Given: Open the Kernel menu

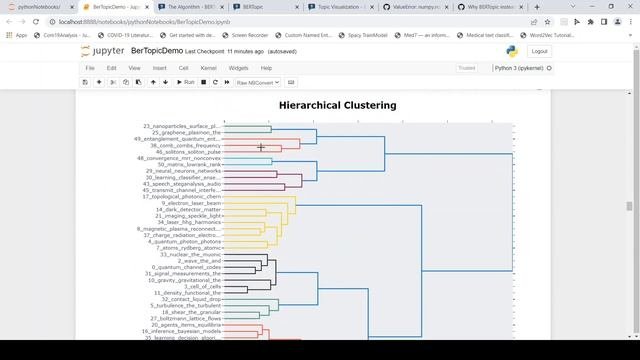Looking at the screenshot, I should (208, 68).
